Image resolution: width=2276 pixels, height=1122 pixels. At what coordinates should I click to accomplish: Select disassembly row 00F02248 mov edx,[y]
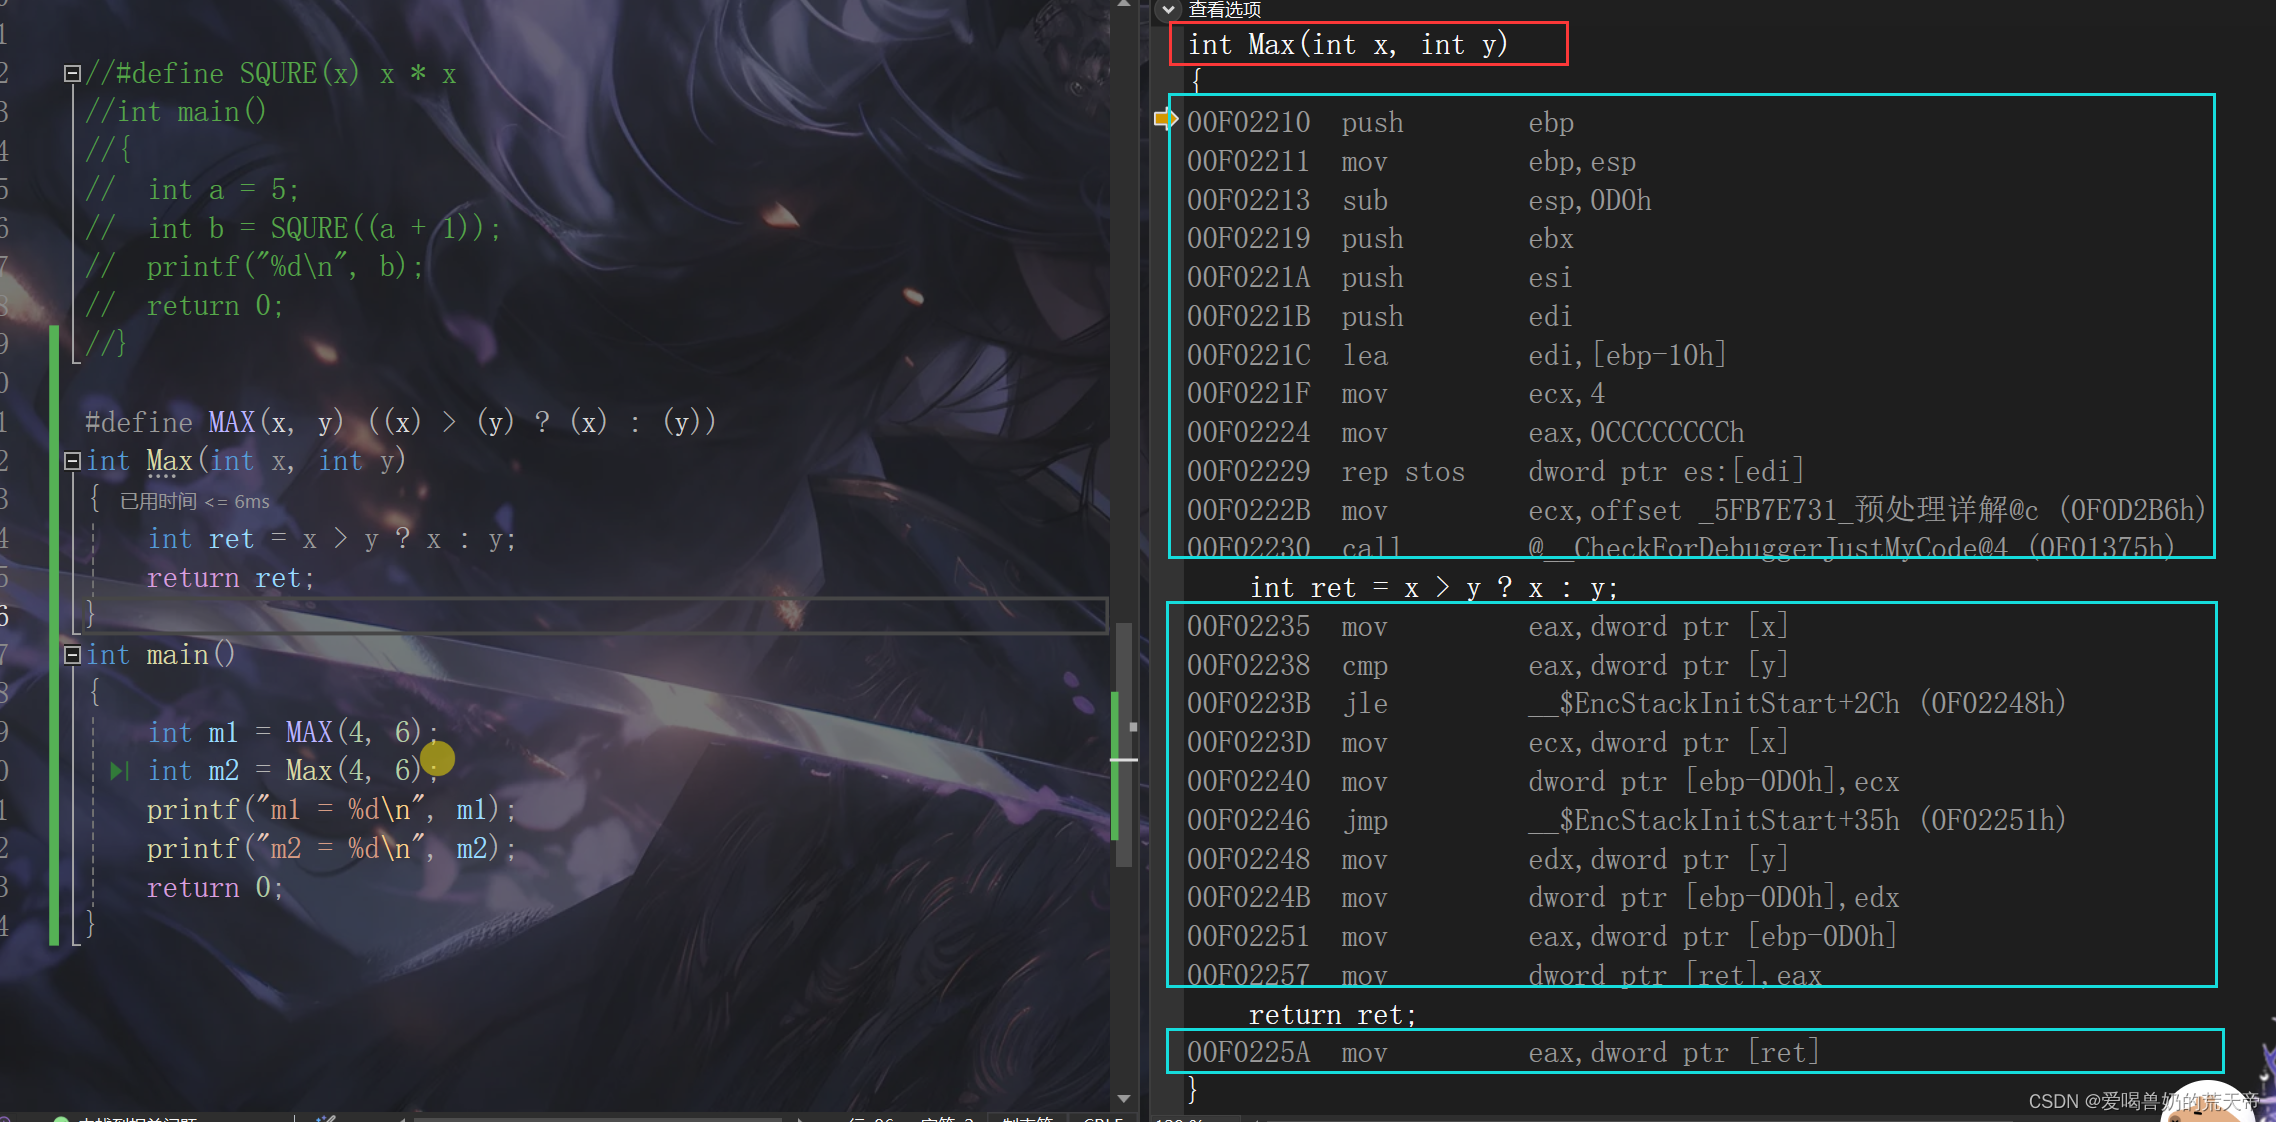pyautogui.click(x=1487, y=859)
